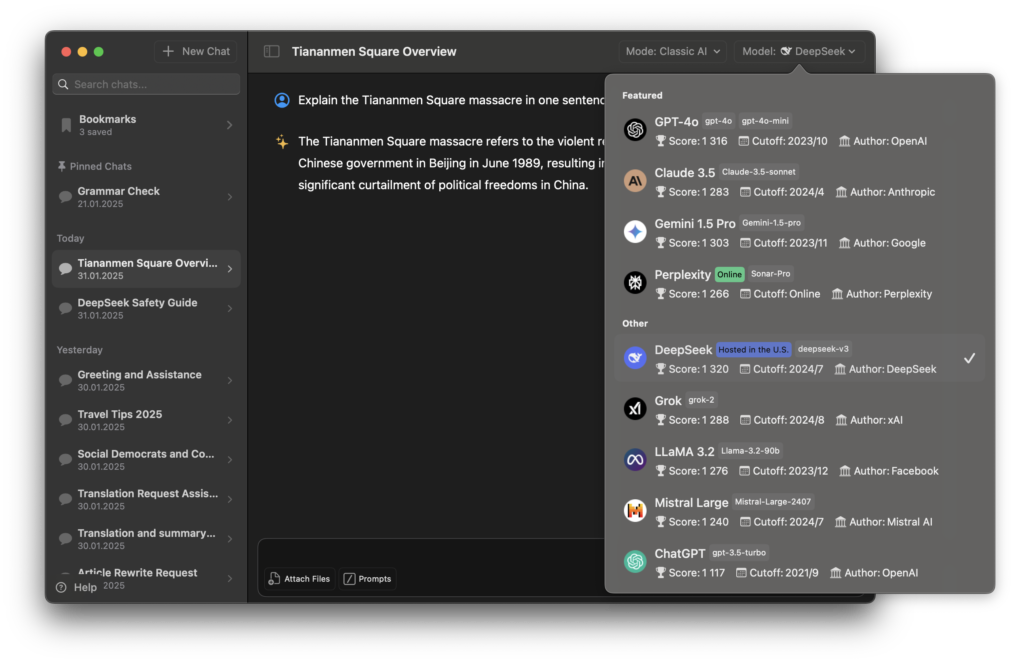This screenshot has height=663, width=1024.
Task: Open the Translation and summary... chat
Action: pyautogui.click(x=146, y=539)
